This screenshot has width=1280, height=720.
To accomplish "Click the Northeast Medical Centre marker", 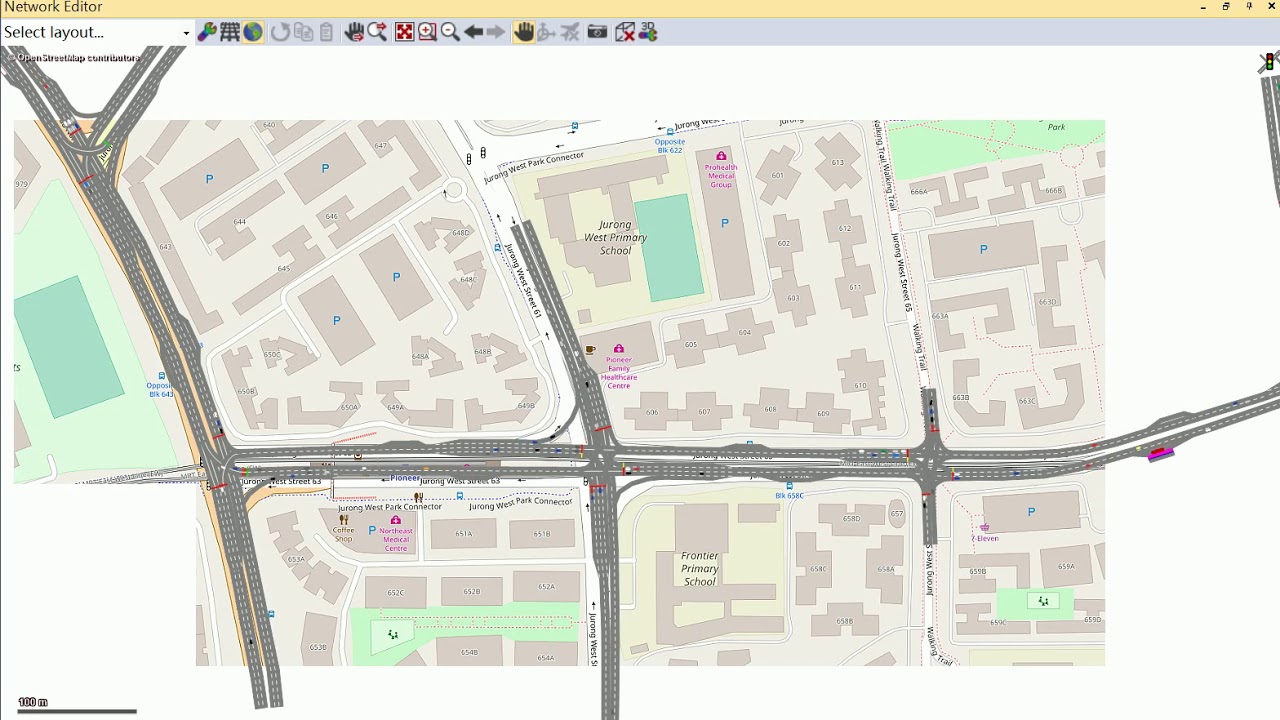I will pos(396,520).
